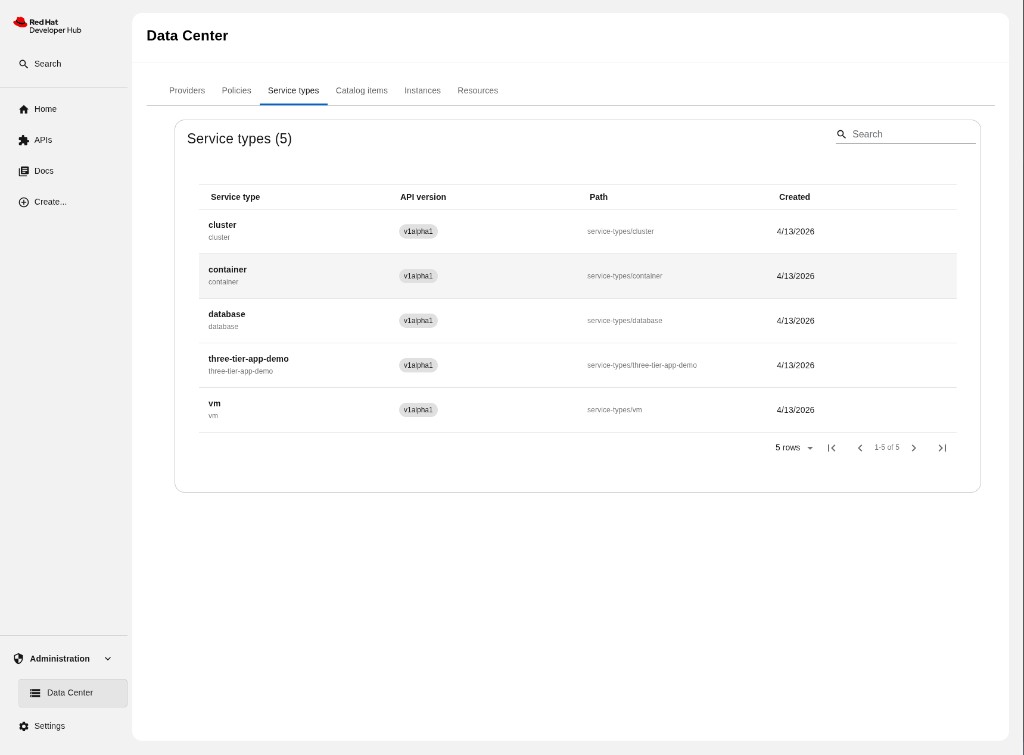Select the Service types tab
Screen dimensions: 1024x755
293,90
